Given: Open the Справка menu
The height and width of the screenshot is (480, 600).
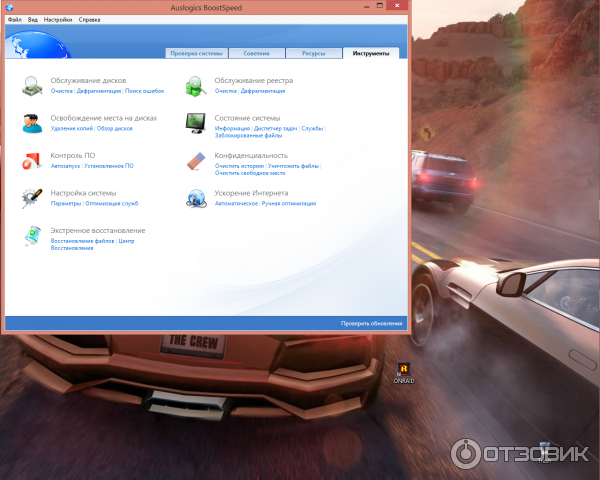Looking at the screenshot, I should [89, 20].
